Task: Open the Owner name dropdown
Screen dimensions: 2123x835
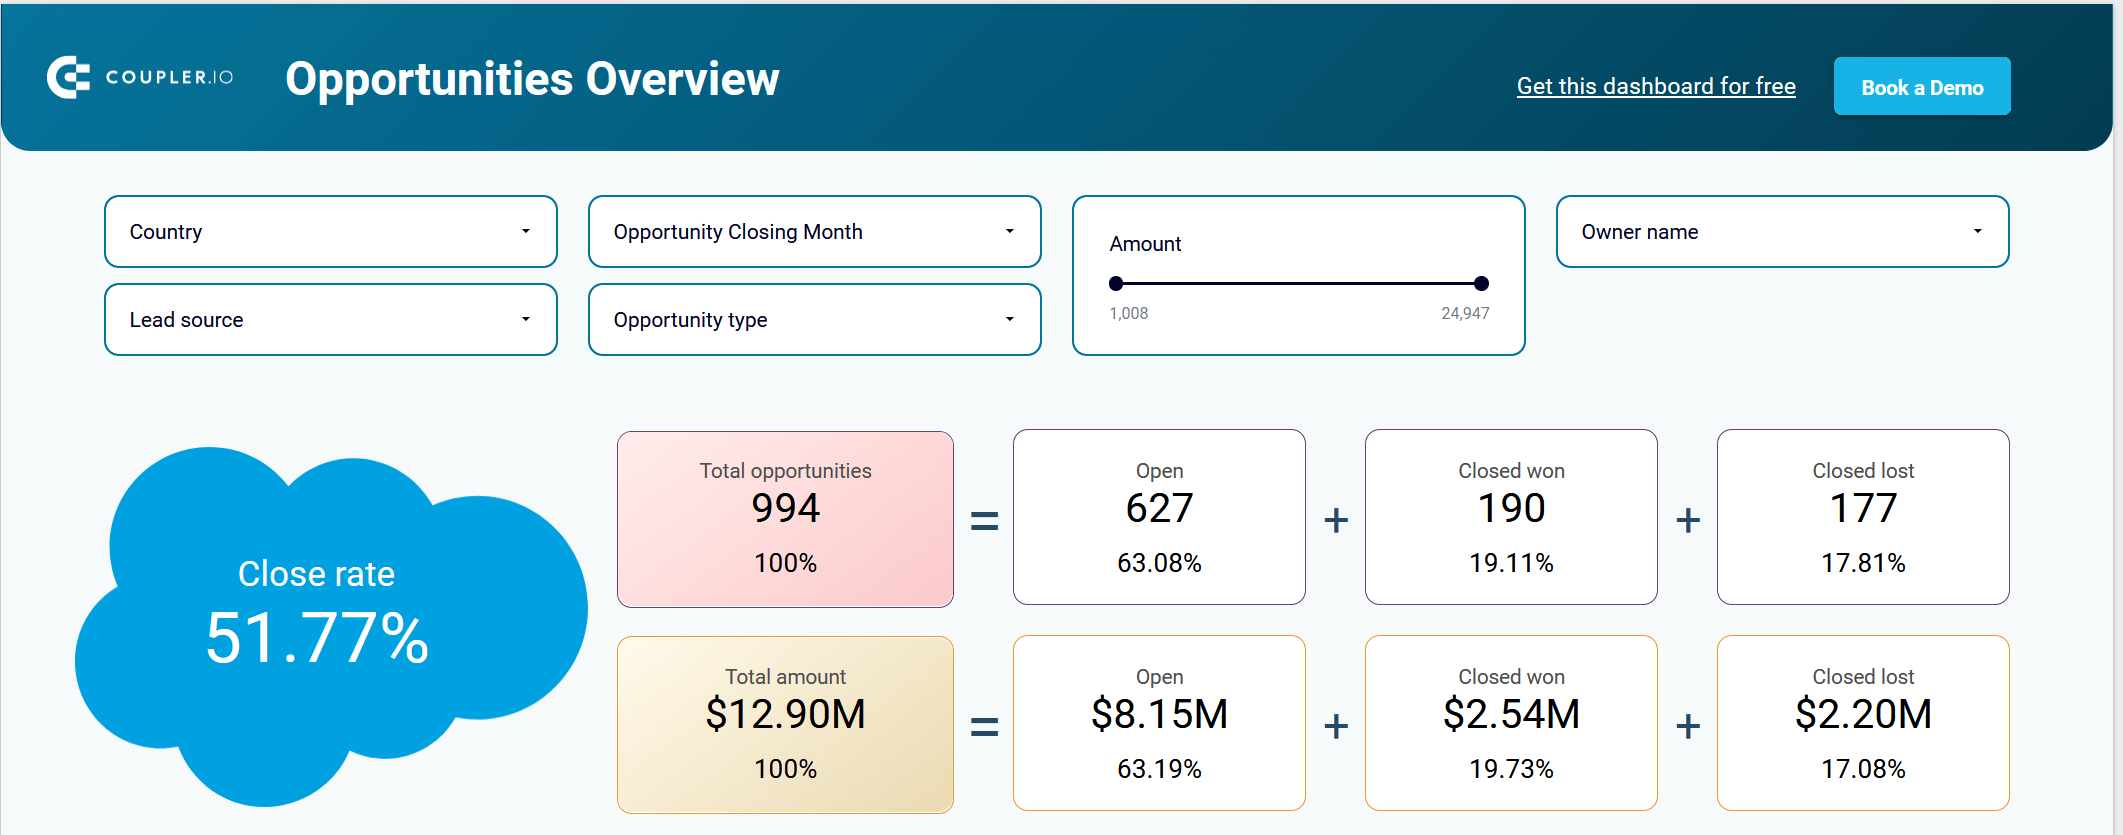Action: pos(1783,232)
